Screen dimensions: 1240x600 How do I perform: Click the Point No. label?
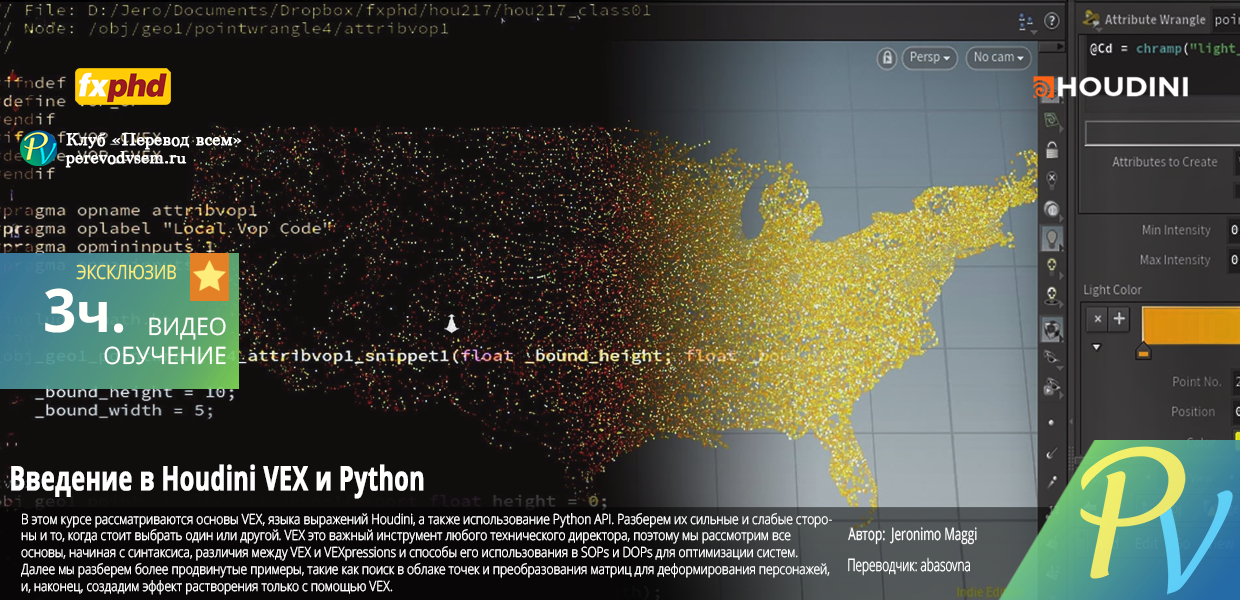[1197, 382]
